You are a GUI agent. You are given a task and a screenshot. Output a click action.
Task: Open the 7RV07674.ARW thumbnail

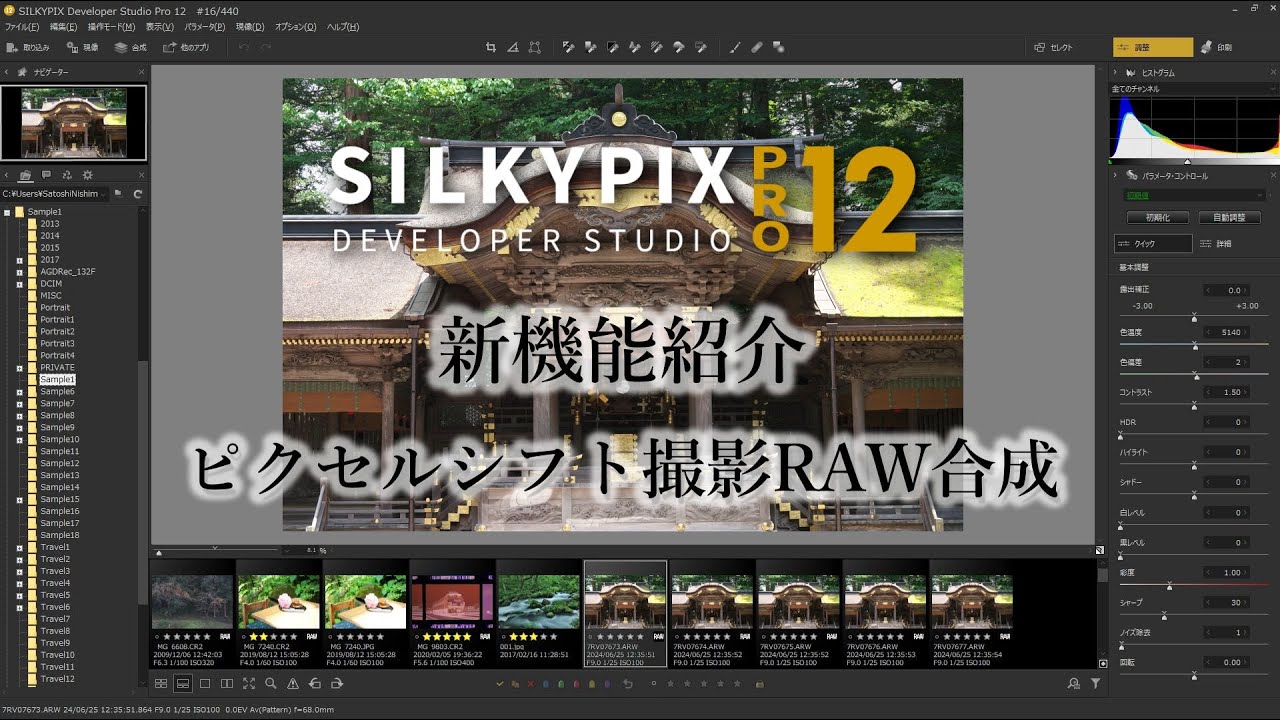click(x=712, y=614)
